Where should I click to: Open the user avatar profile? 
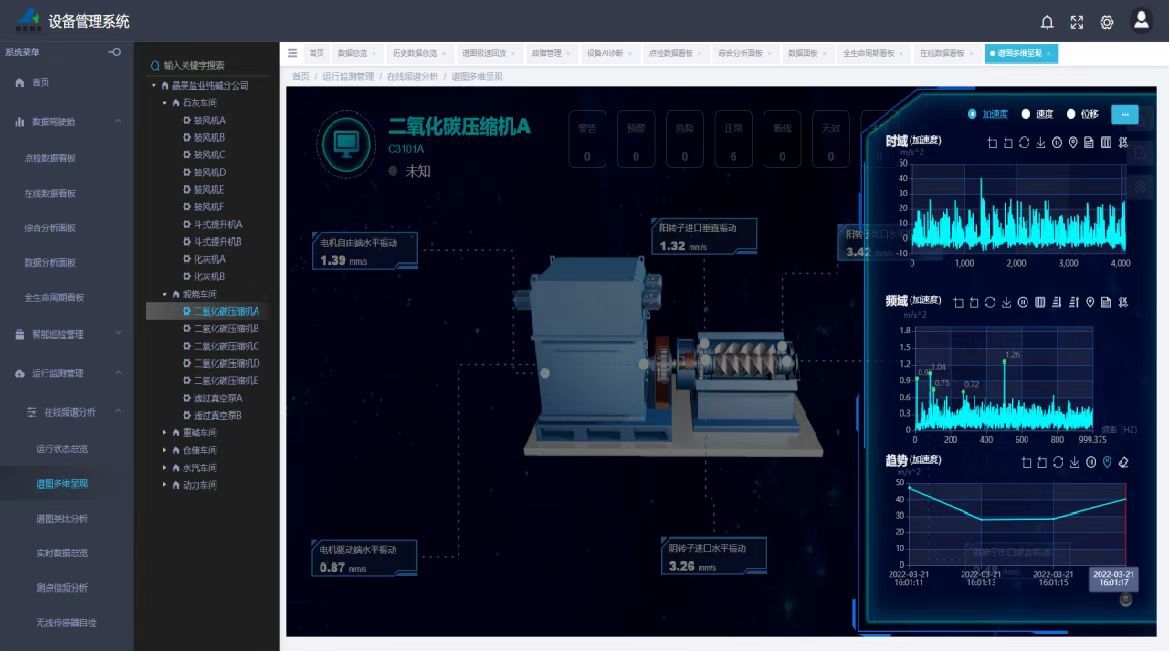click(1141, 21)
